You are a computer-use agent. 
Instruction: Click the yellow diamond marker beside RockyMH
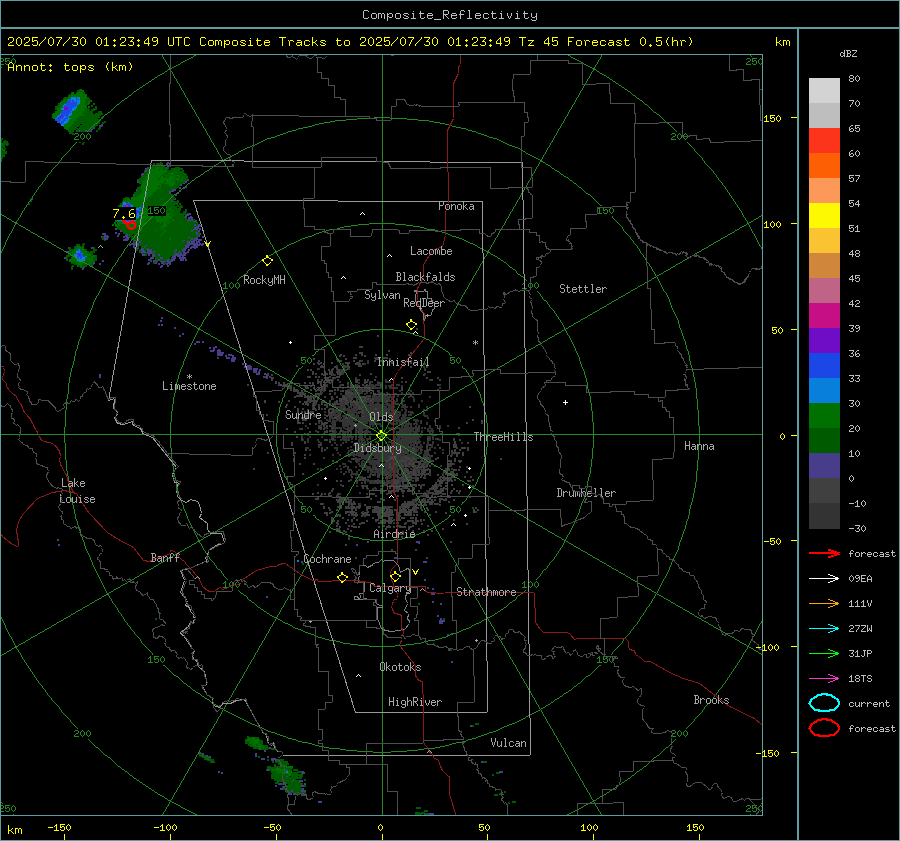267,261
